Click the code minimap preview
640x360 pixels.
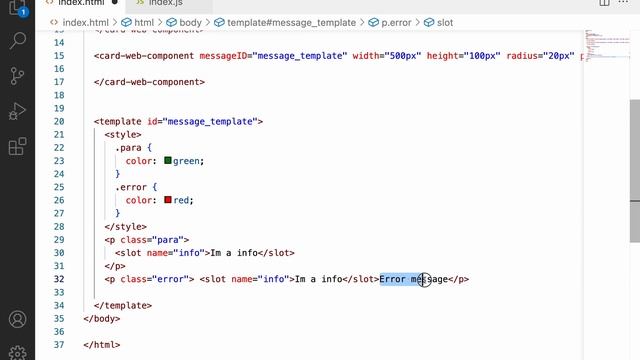(x=606, y=46)
